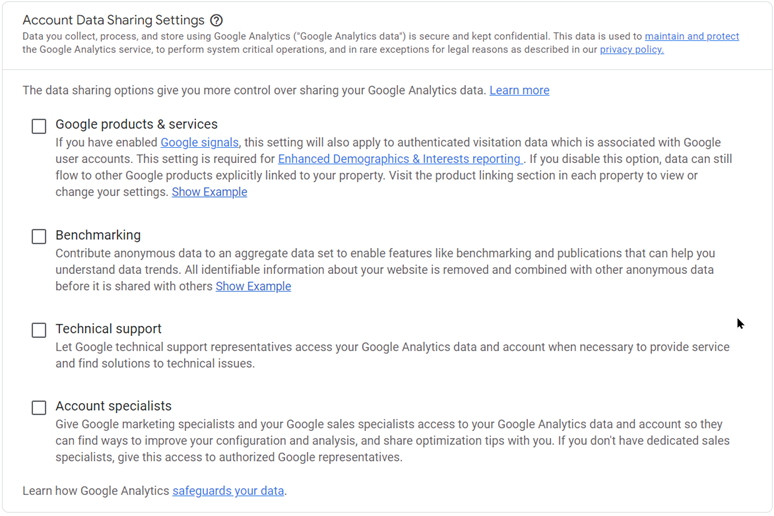Open the 'maintain and protect' link
This screenshot has width=774, height=516.
691,36
